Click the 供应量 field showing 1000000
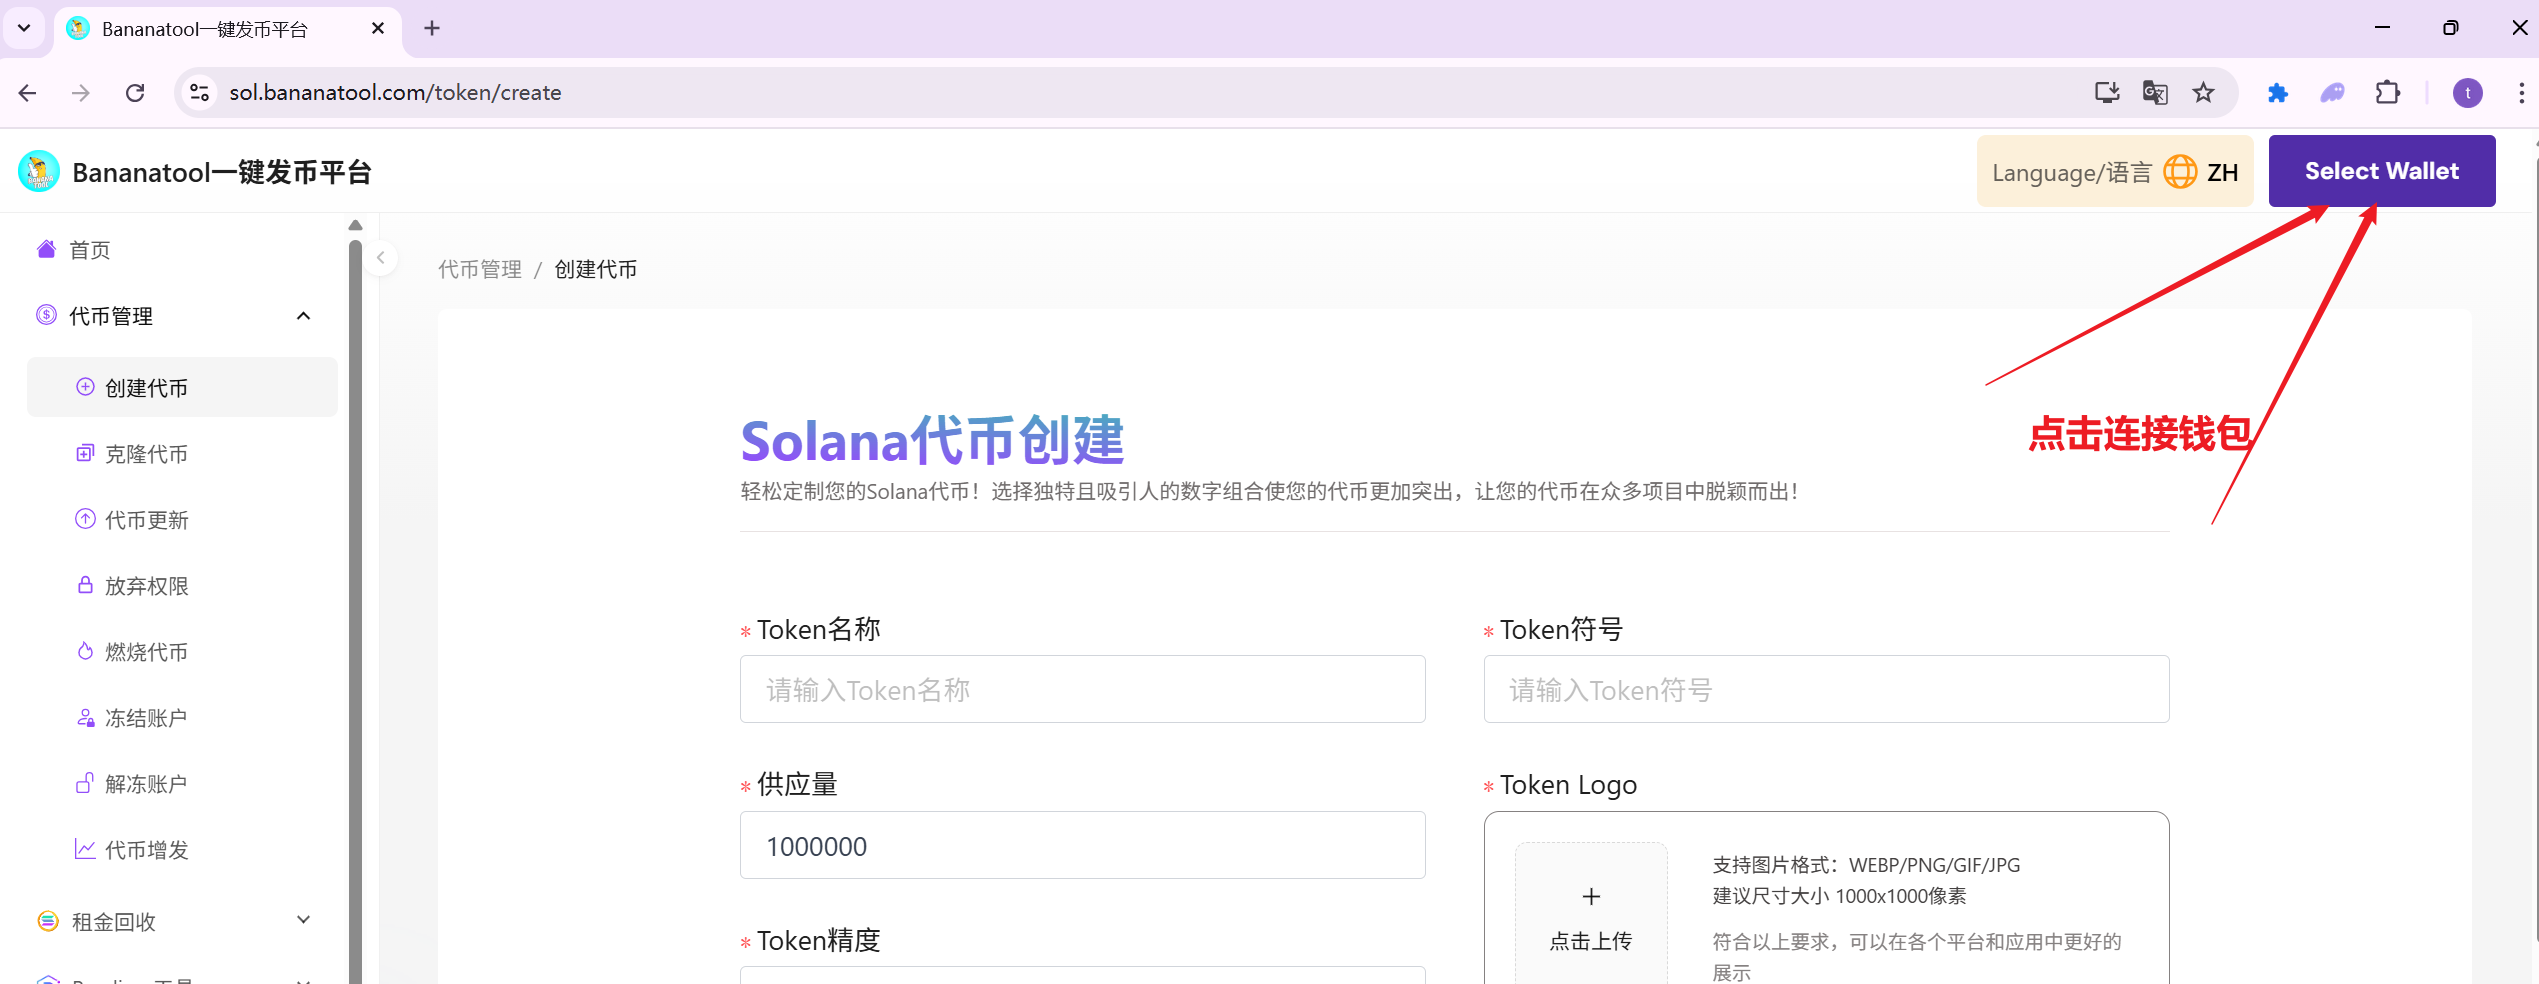 (x=1082, y=846)
